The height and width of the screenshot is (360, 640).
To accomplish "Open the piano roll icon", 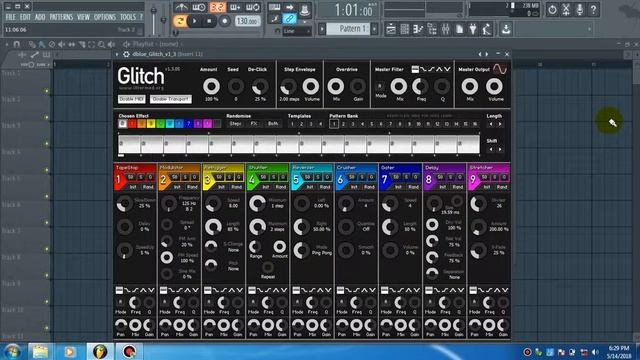I will 418,29.
